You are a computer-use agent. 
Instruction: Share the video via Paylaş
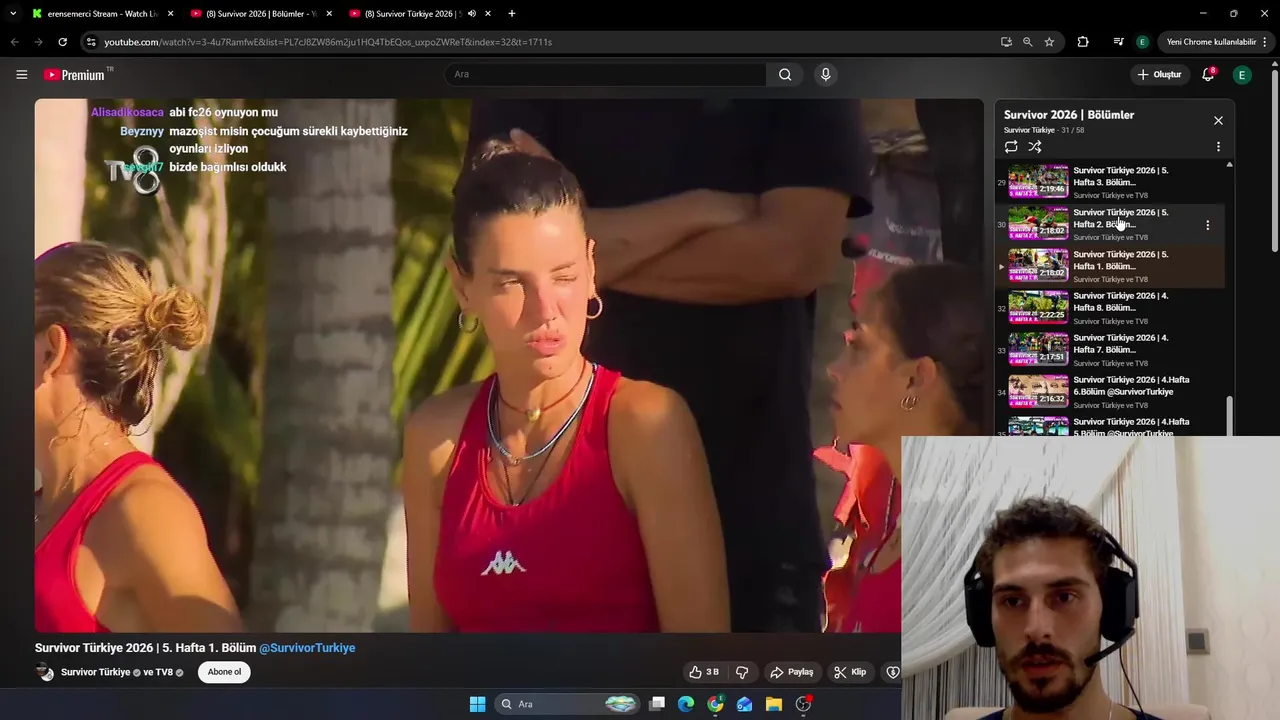coord(791,672)
